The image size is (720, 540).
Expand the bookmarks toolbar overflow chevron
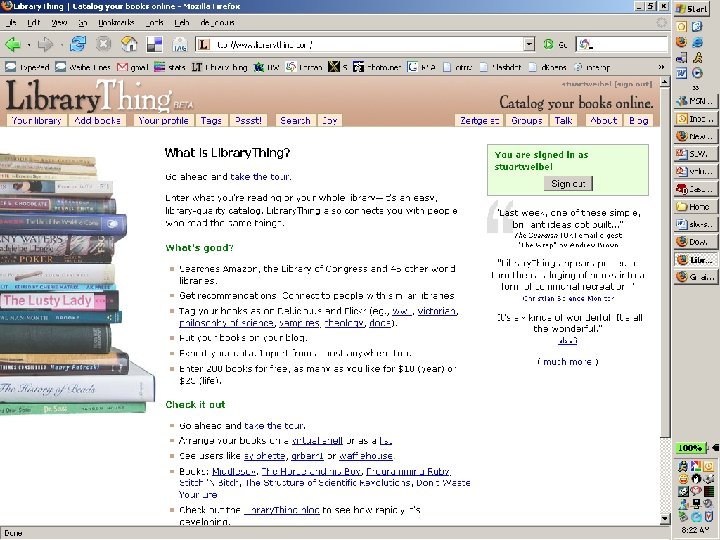(661, 67)
